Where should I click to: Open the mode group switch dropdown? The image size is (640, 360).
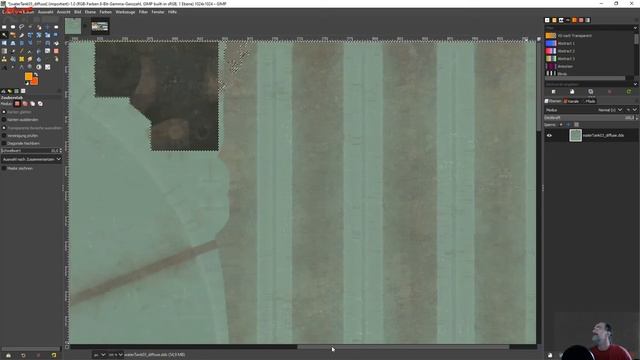[631, 110]
